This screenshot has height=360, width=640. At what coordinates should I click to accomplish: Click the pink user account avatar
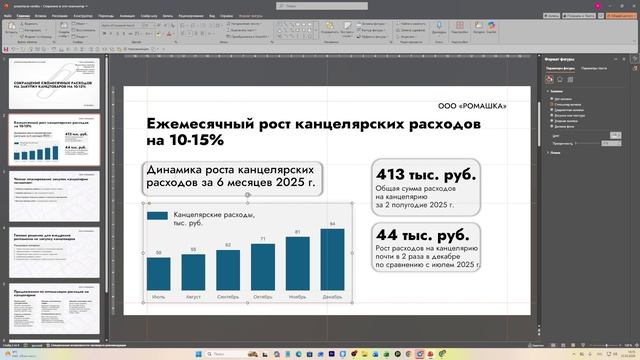click(x=598, y=6)
